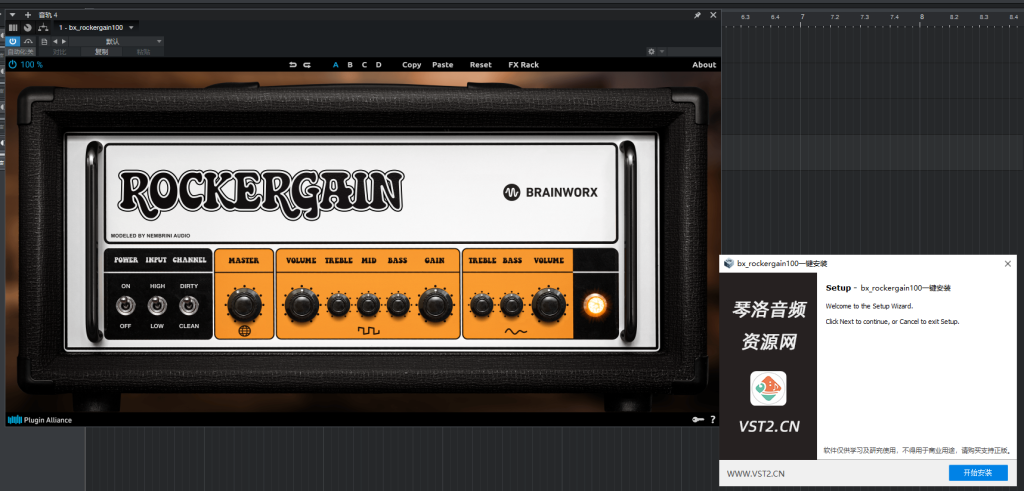Click the Reset button
The image size is (1024, 491).
point(481,65)
